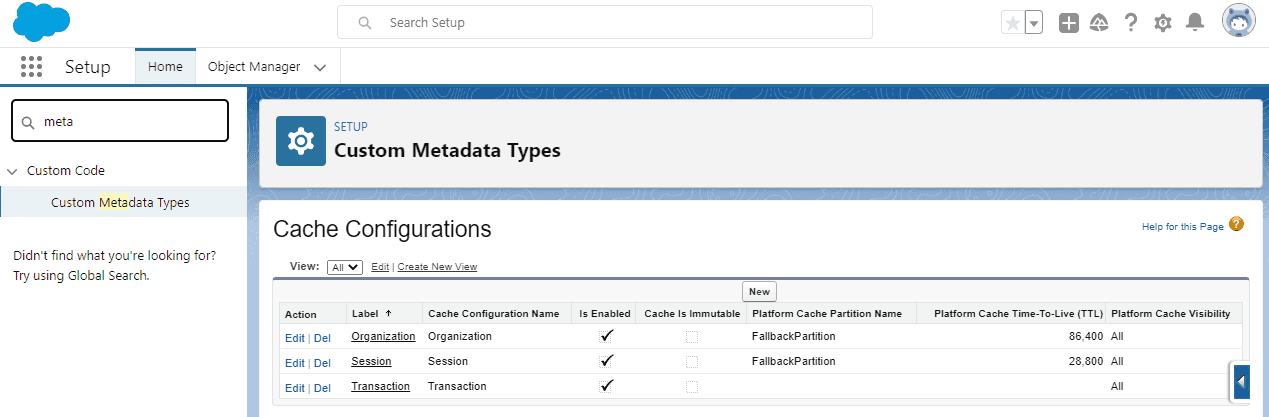Click the Platform Cache Visibility column header
This screenshot has height=417, width=1269.
pos(1170,314)
